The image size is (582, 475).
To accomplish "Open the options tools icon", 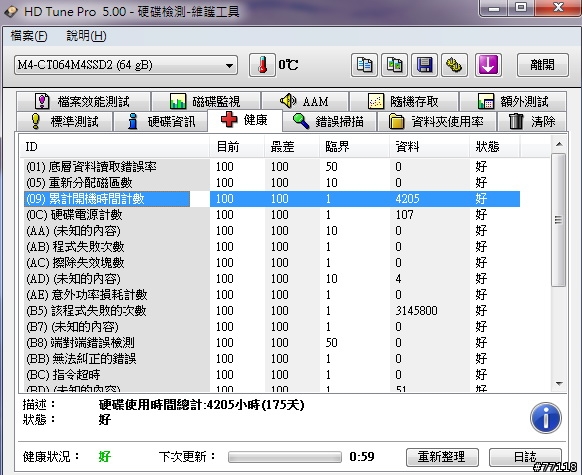I will coord(454,65).
